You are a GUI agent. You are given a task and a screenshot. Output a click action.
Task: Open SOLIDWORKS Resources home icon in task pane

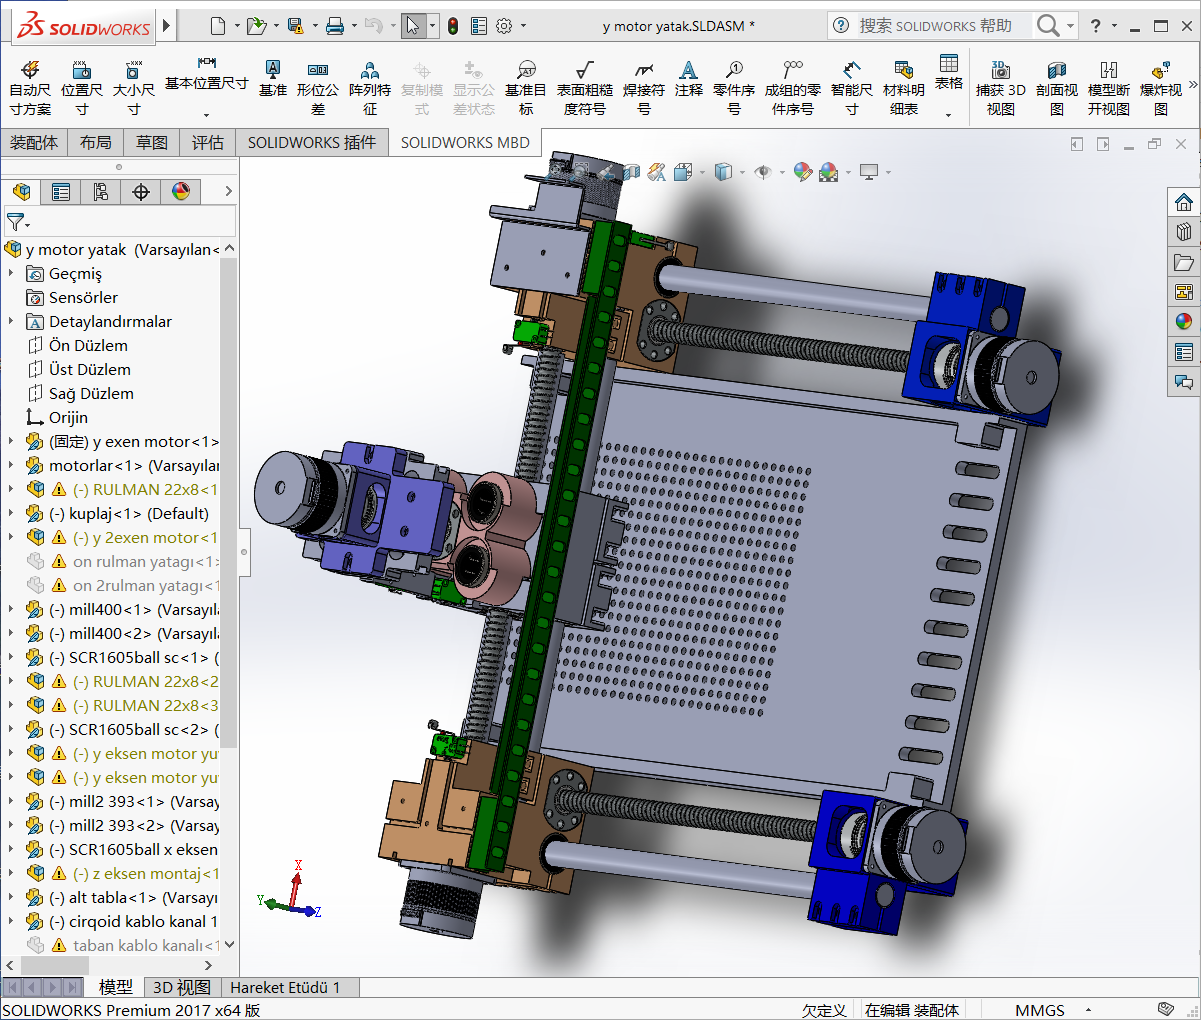tap(1184, 202)
